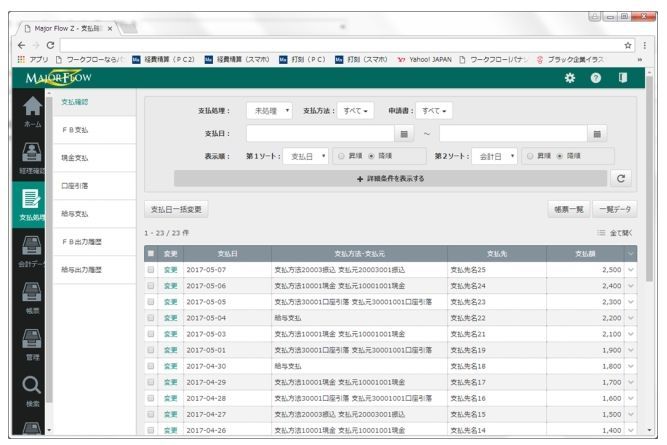Tick the checkbox for the 2017-05-07 row

151,269
